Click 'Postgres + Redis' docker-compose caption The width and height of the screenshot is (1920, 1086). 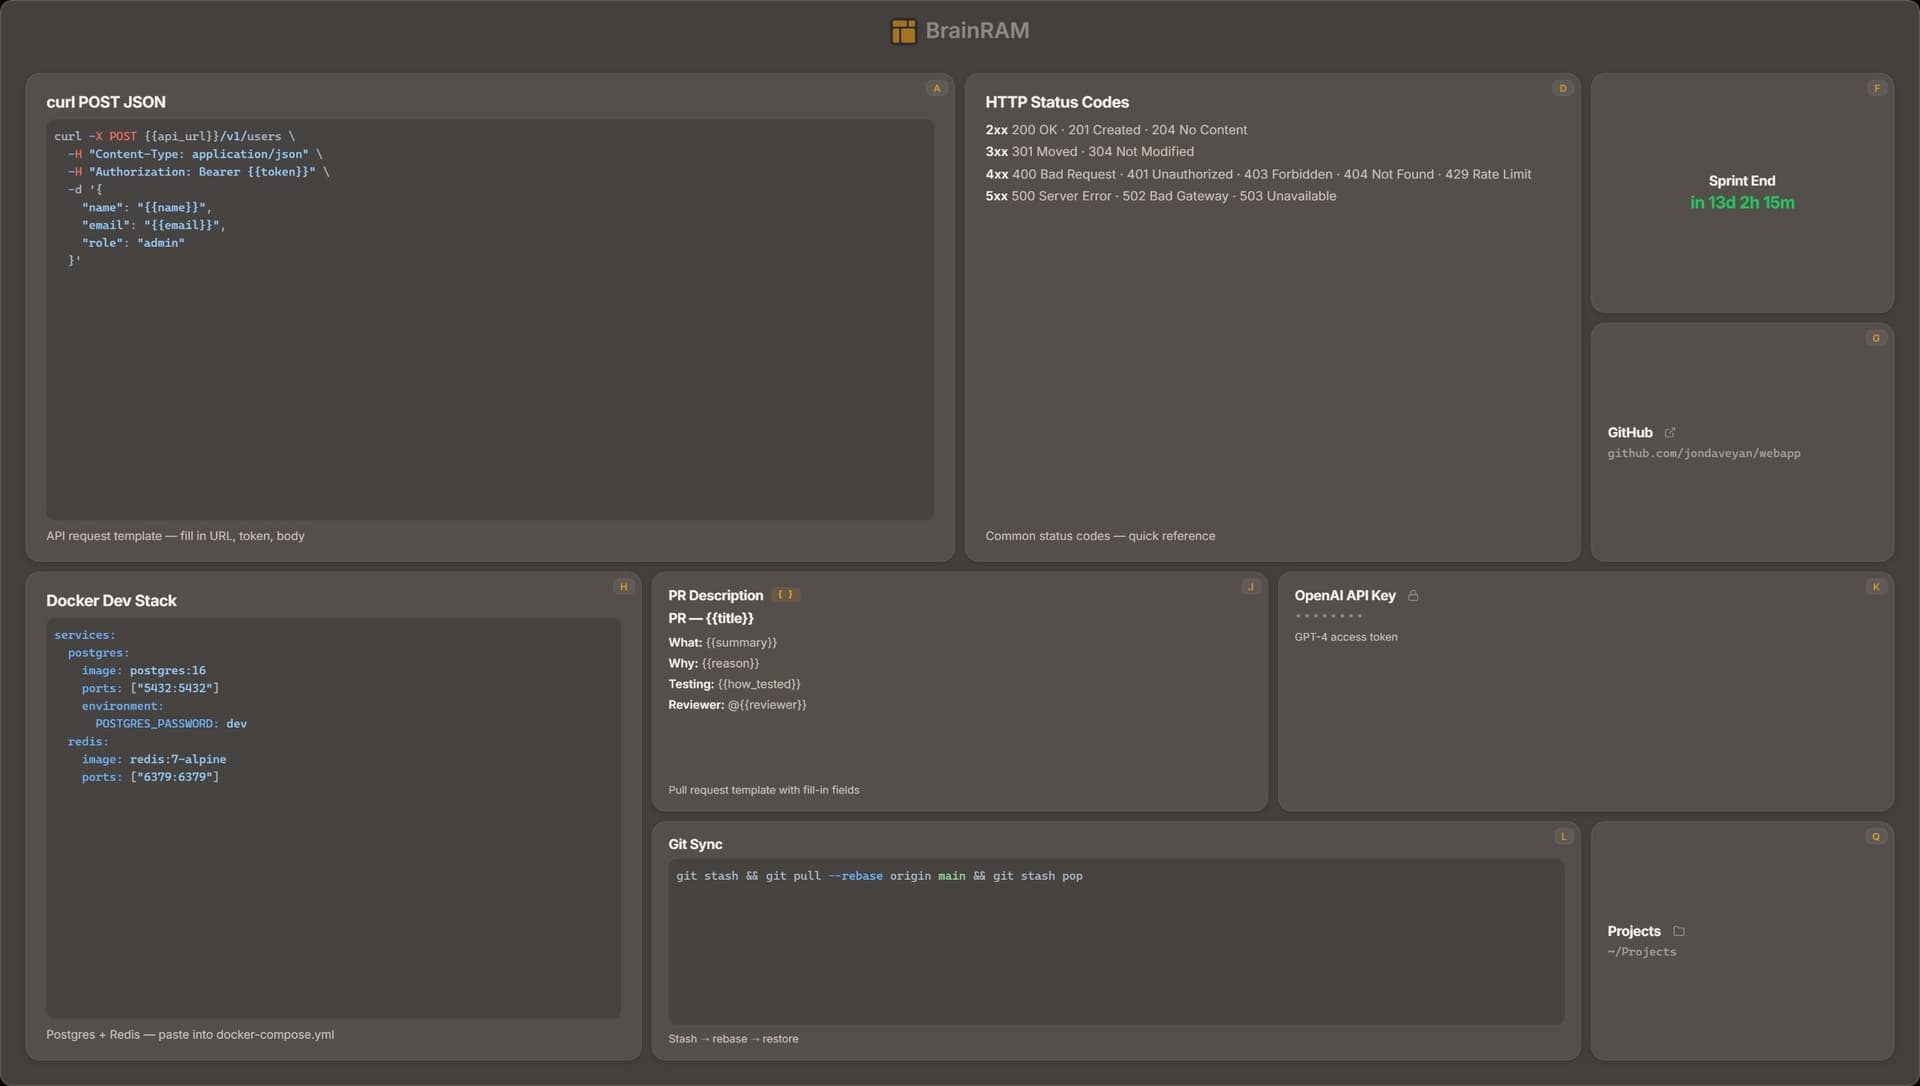pos(190,1035)
